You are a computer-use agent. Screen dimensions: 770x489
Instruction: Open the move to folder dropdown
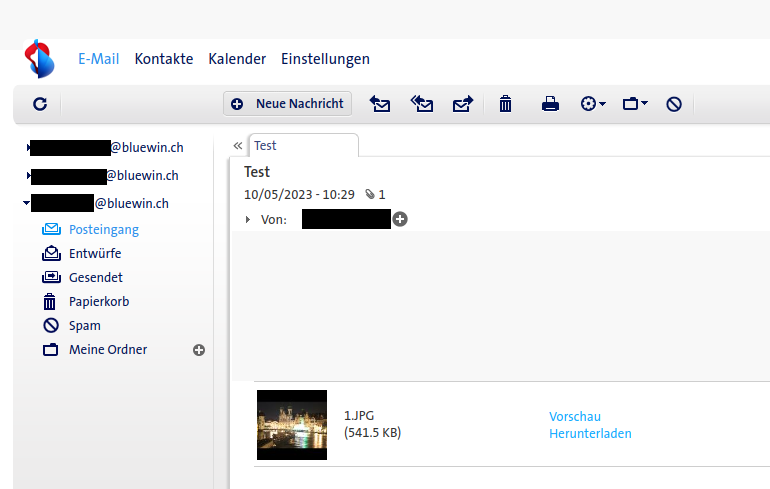click(635, 104)
